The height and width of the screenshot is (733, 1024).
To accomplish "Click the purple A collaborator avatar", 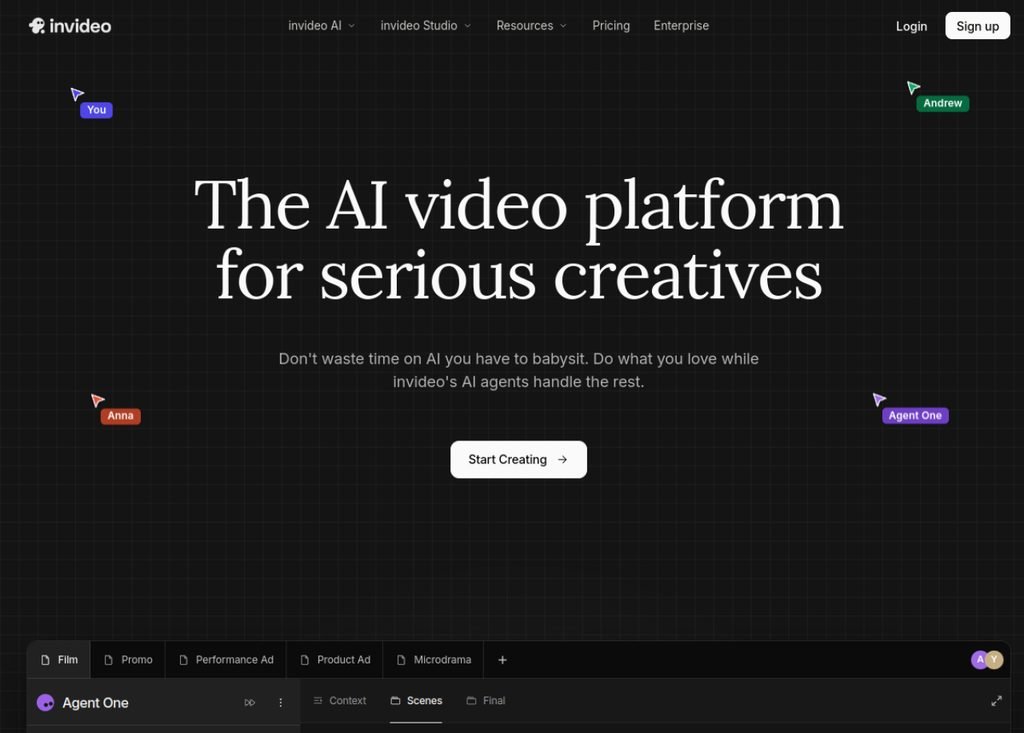I will [978, 660].
